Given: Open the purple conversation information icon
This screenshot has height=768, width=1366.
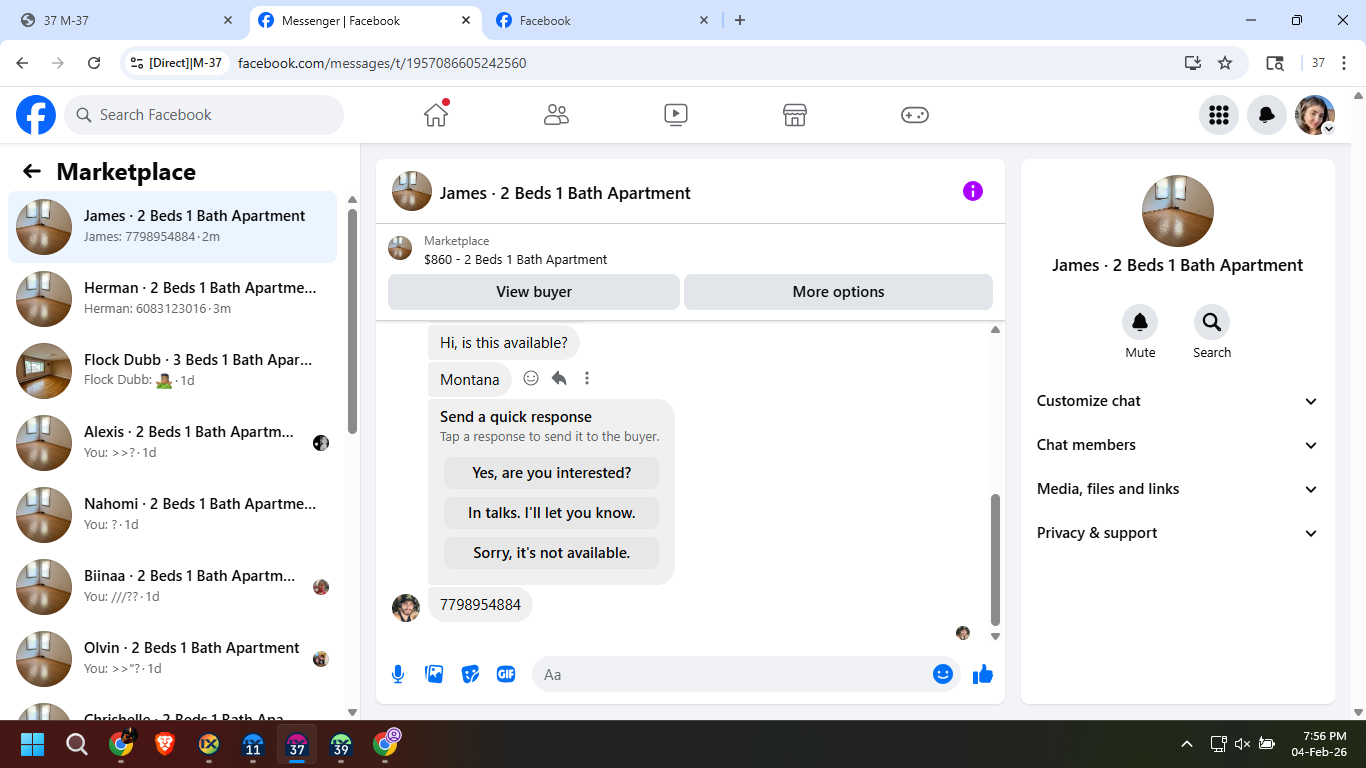Looking at the screenshot, I should 973,191.
